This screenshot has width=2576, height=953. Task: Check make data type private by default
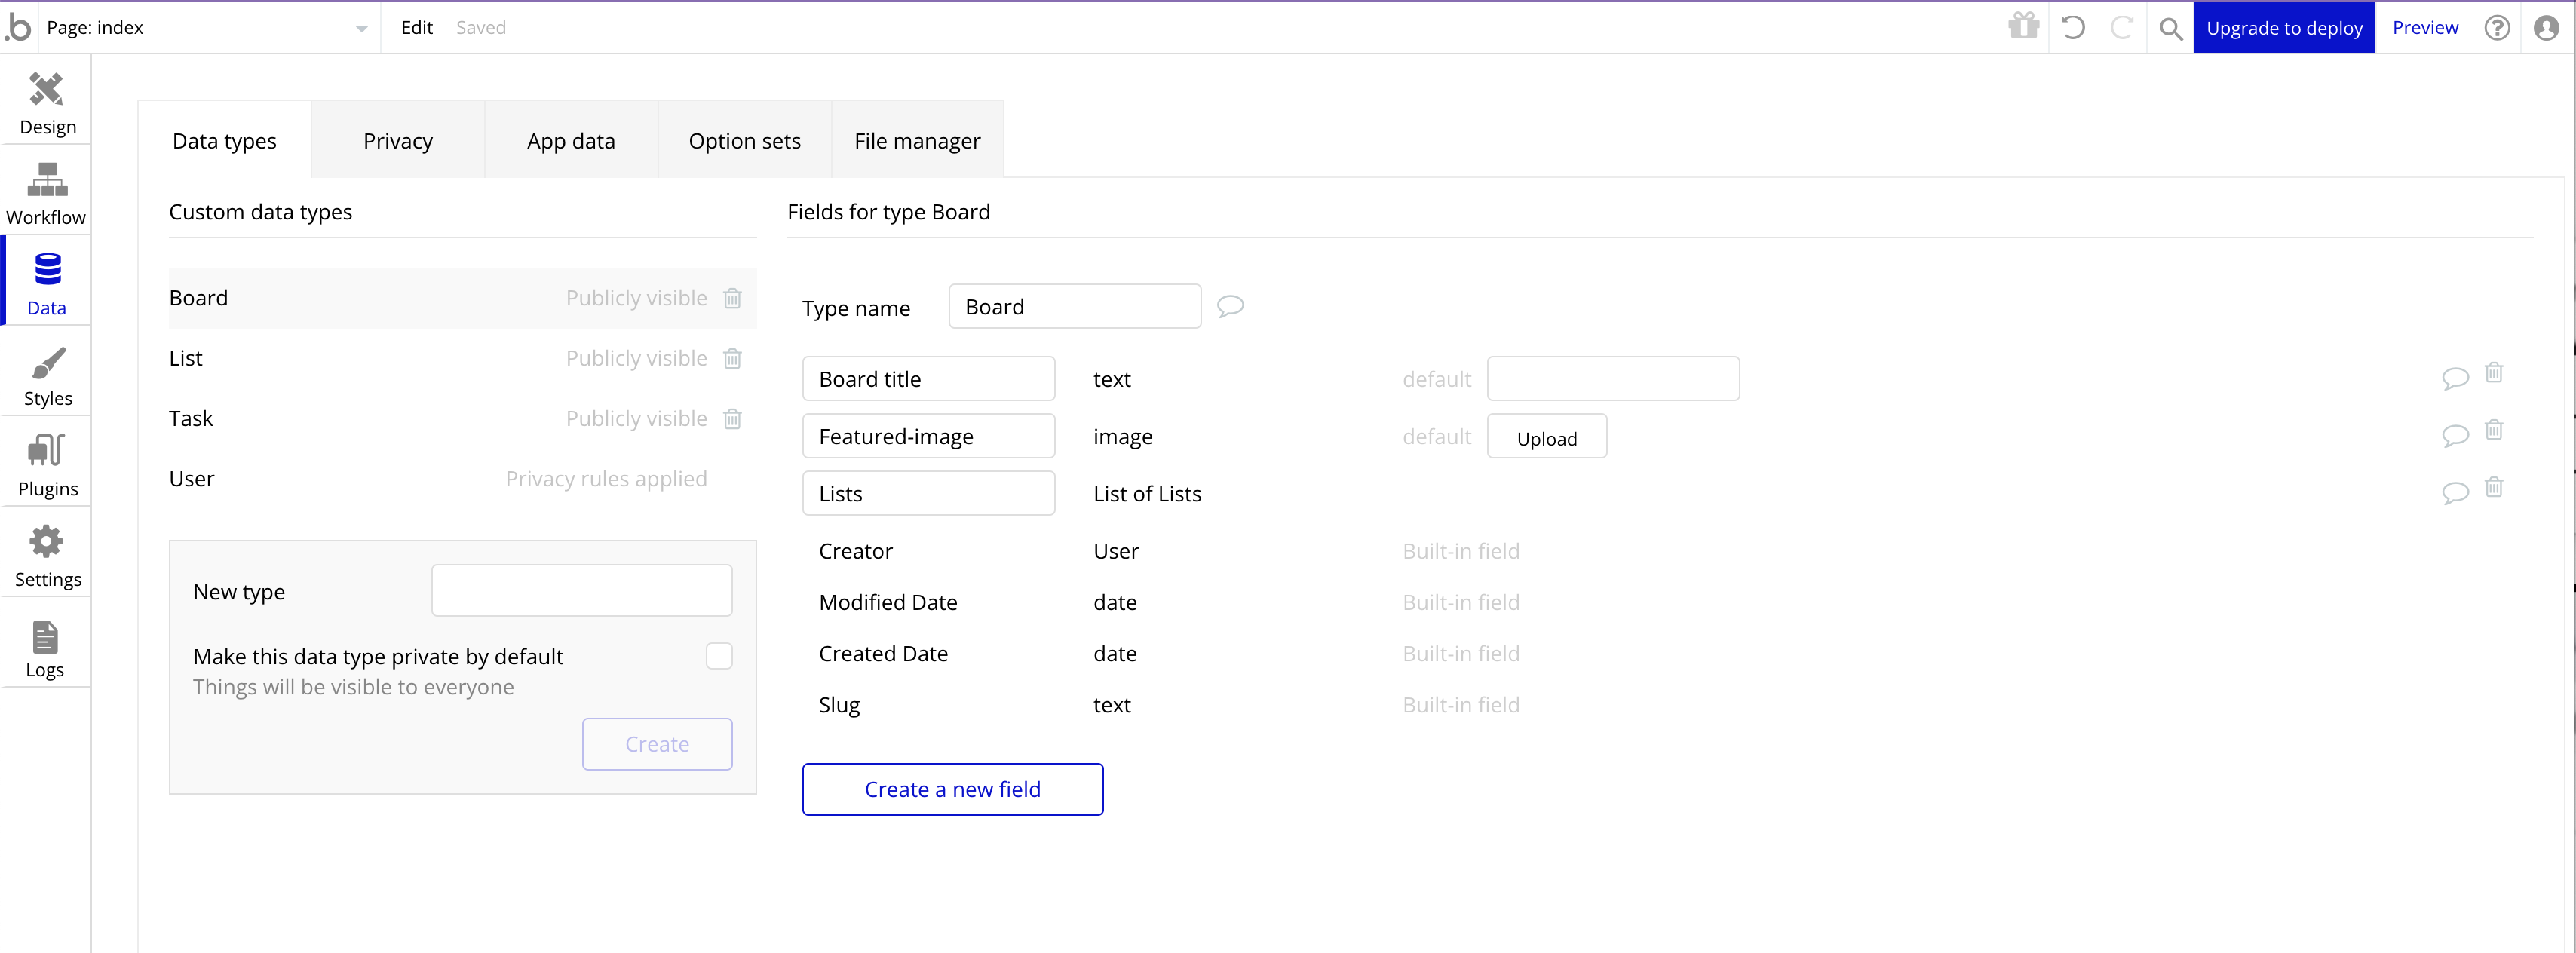coord(718,656)
